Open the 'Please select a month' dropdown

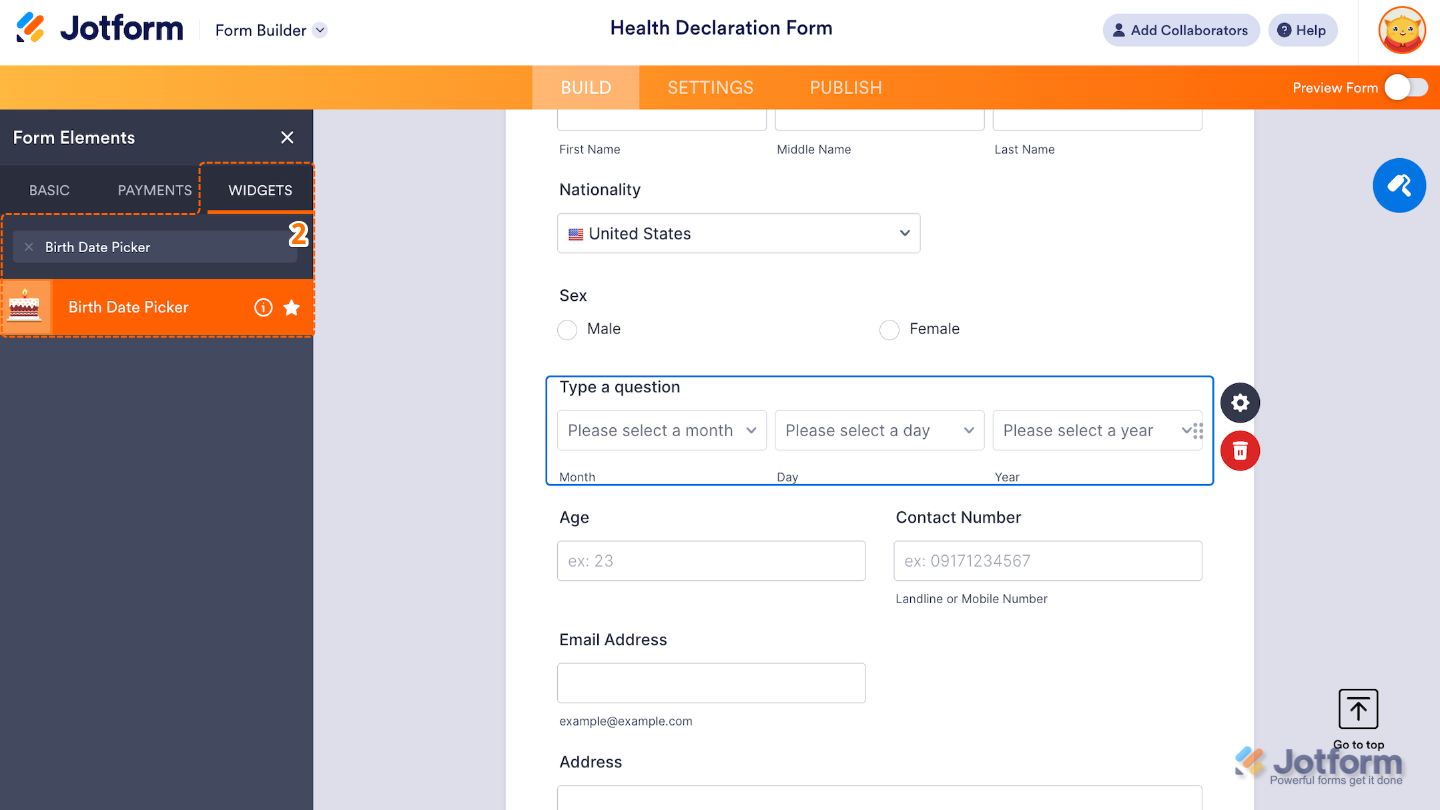(x=661, y=430)
